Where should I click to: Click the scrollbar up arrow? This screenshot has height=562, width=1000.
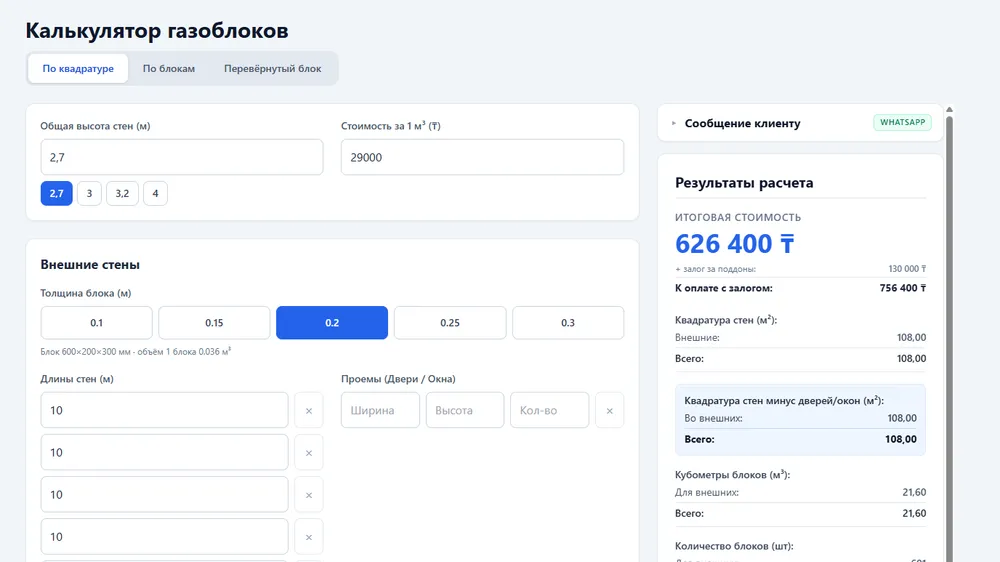[950, 110]
